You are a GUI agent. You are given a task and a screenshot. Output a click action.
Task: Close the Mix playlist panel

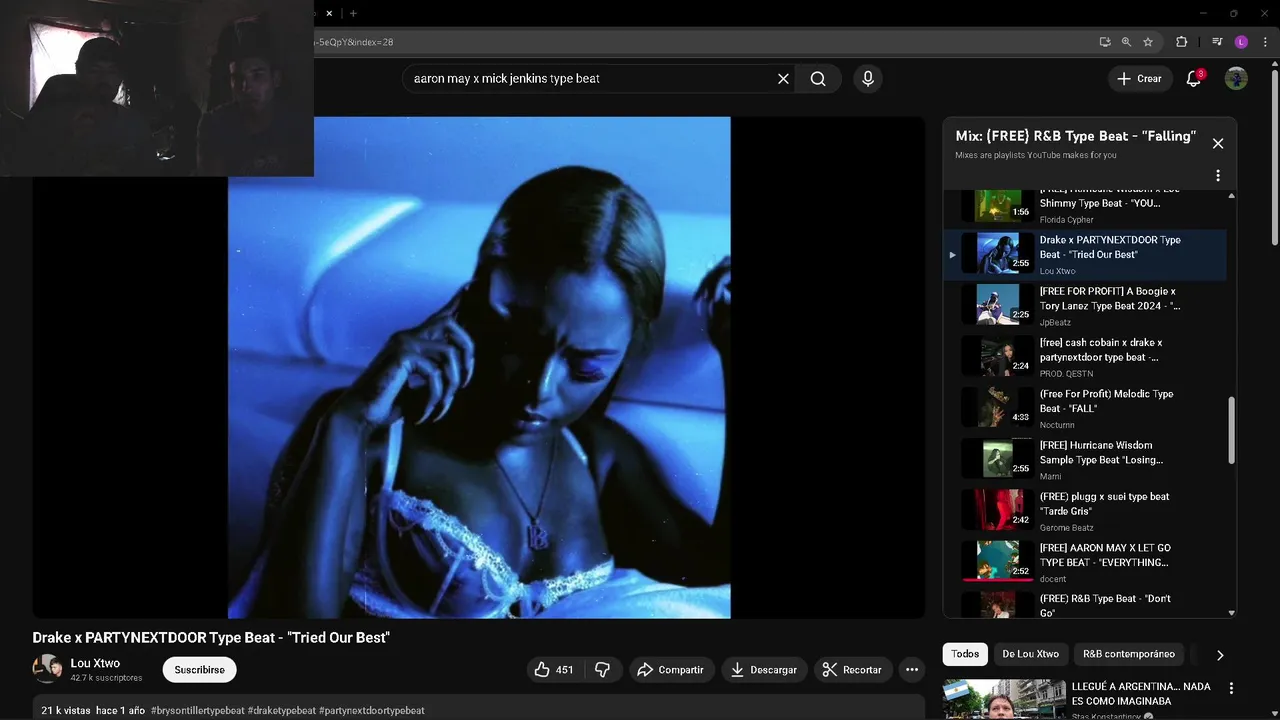[1217, 143]
